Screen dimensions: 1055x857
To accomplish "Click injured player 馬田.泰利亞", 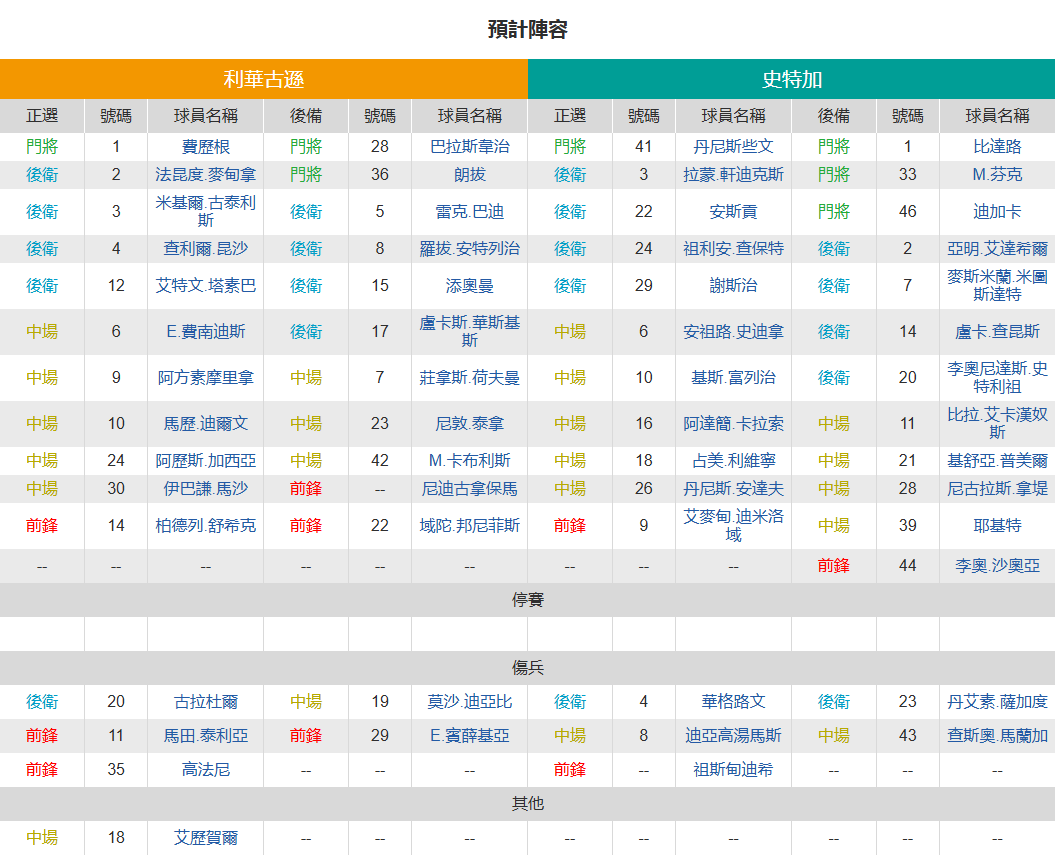I will point(205,736).
